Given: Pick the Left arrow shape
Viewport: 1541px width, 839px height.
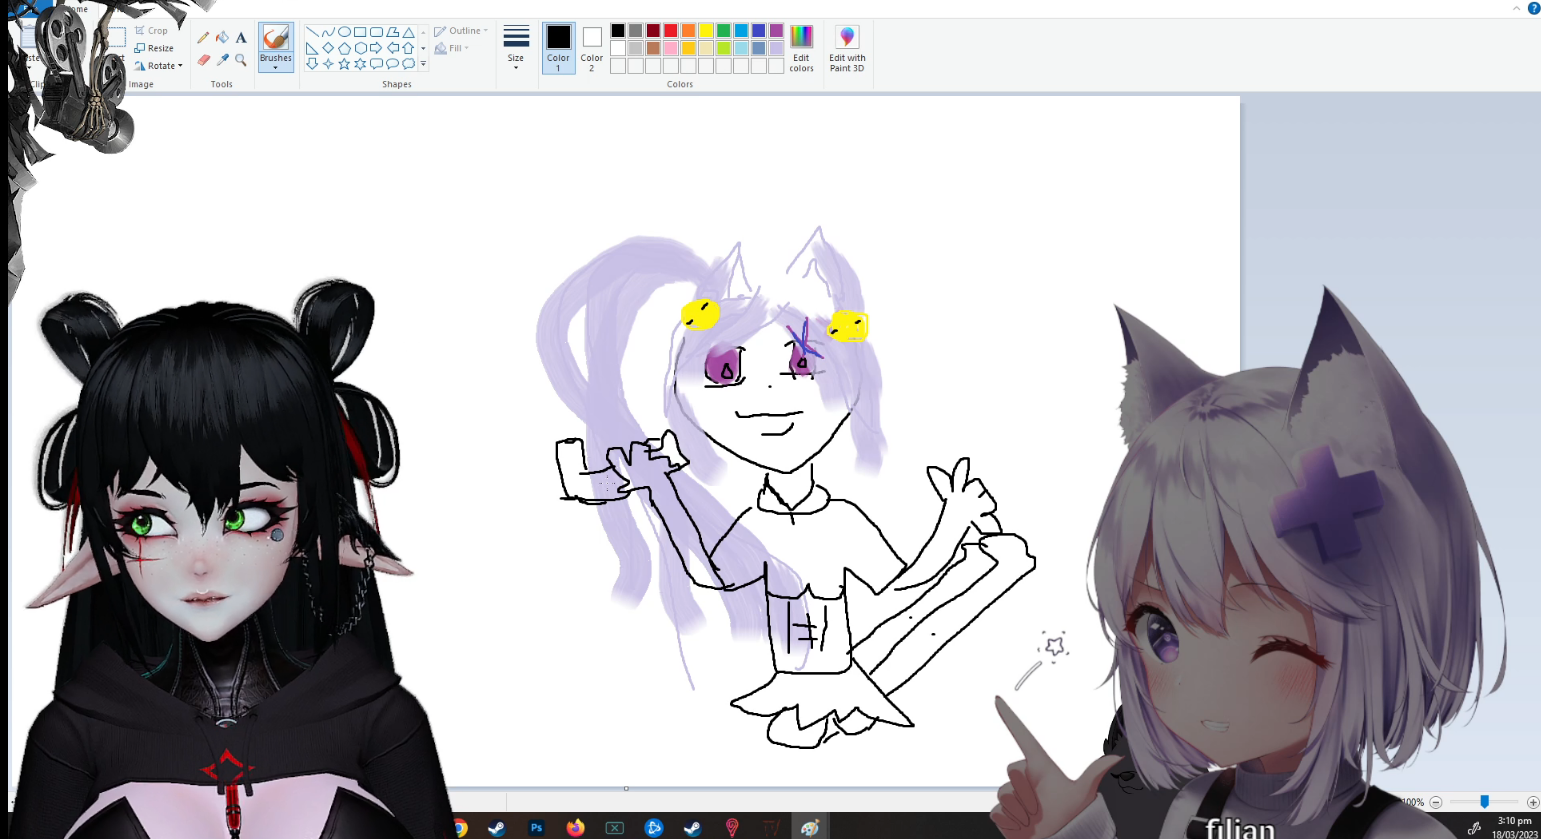Looking at the screenshot, I should [x=392, y=48].
